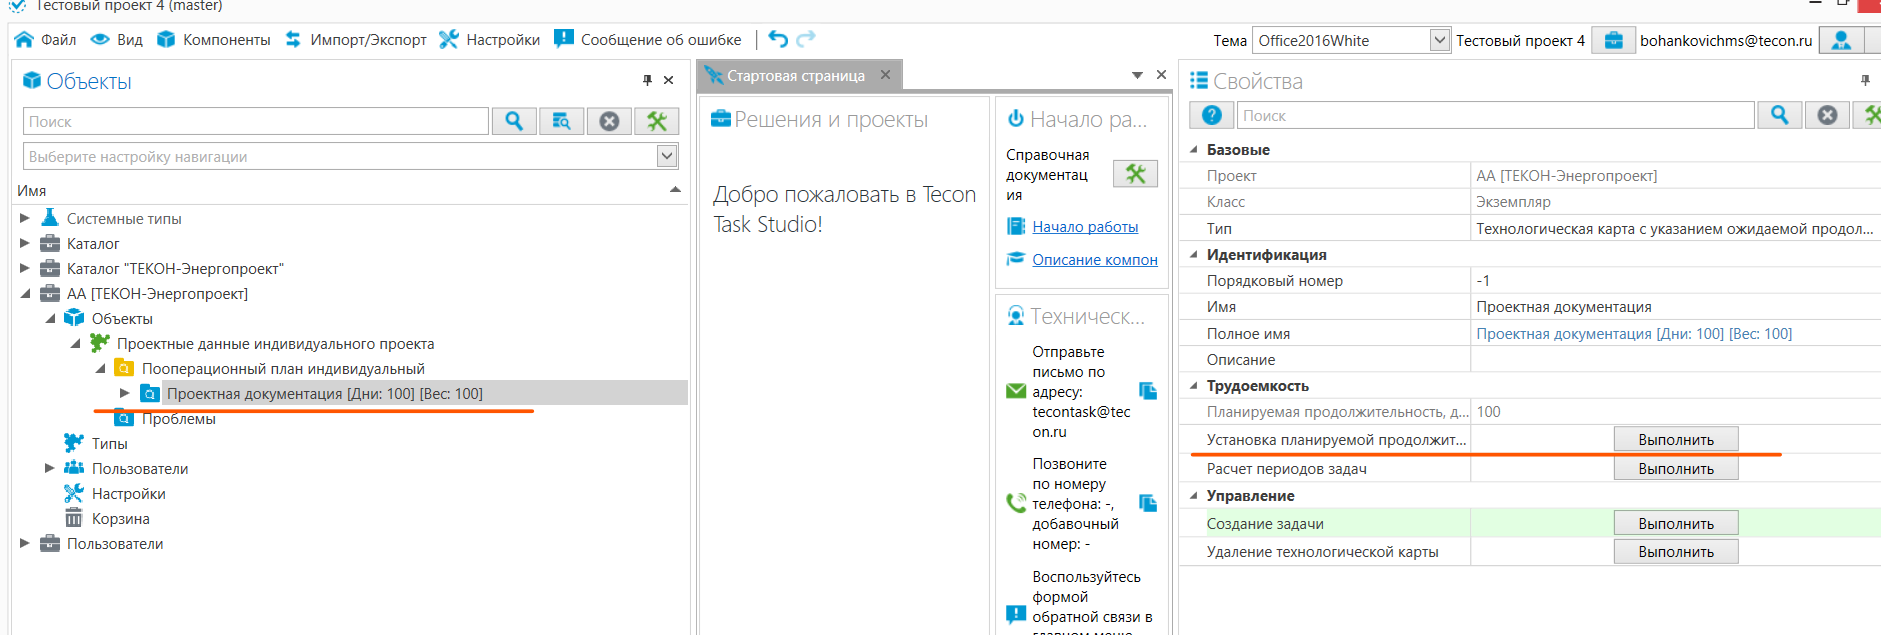Expand the Системные типы tree node

point(25,218)
